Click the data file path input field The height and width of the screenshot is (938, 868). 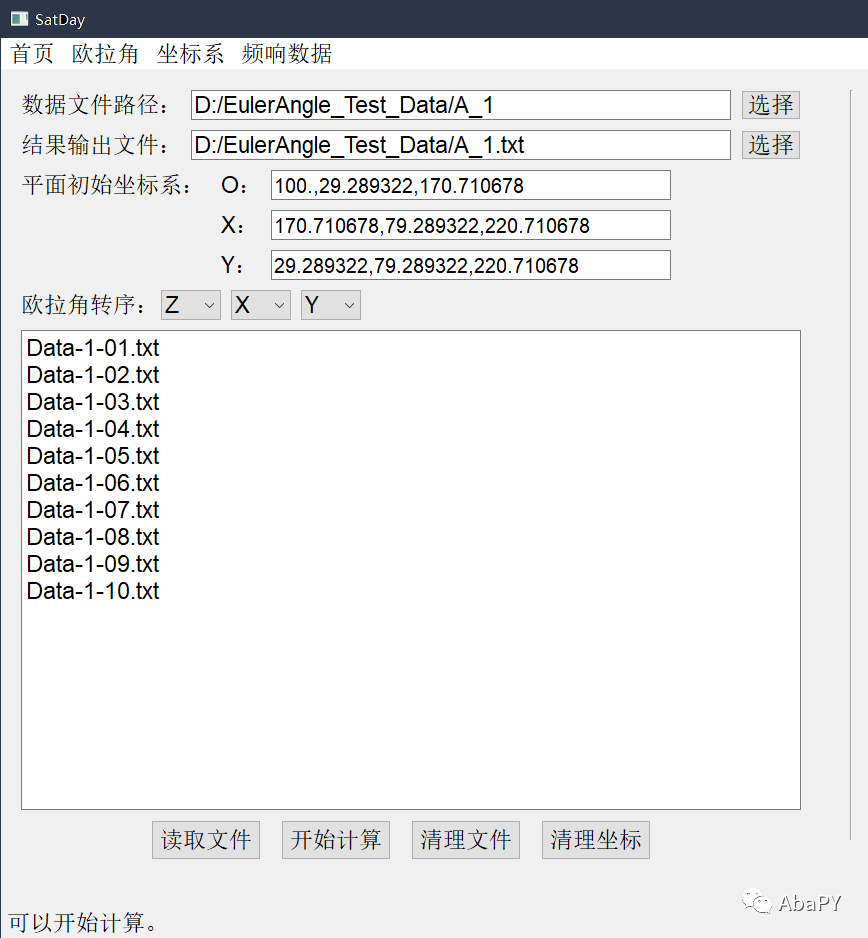pyautogui.click(x=460, y=104)
